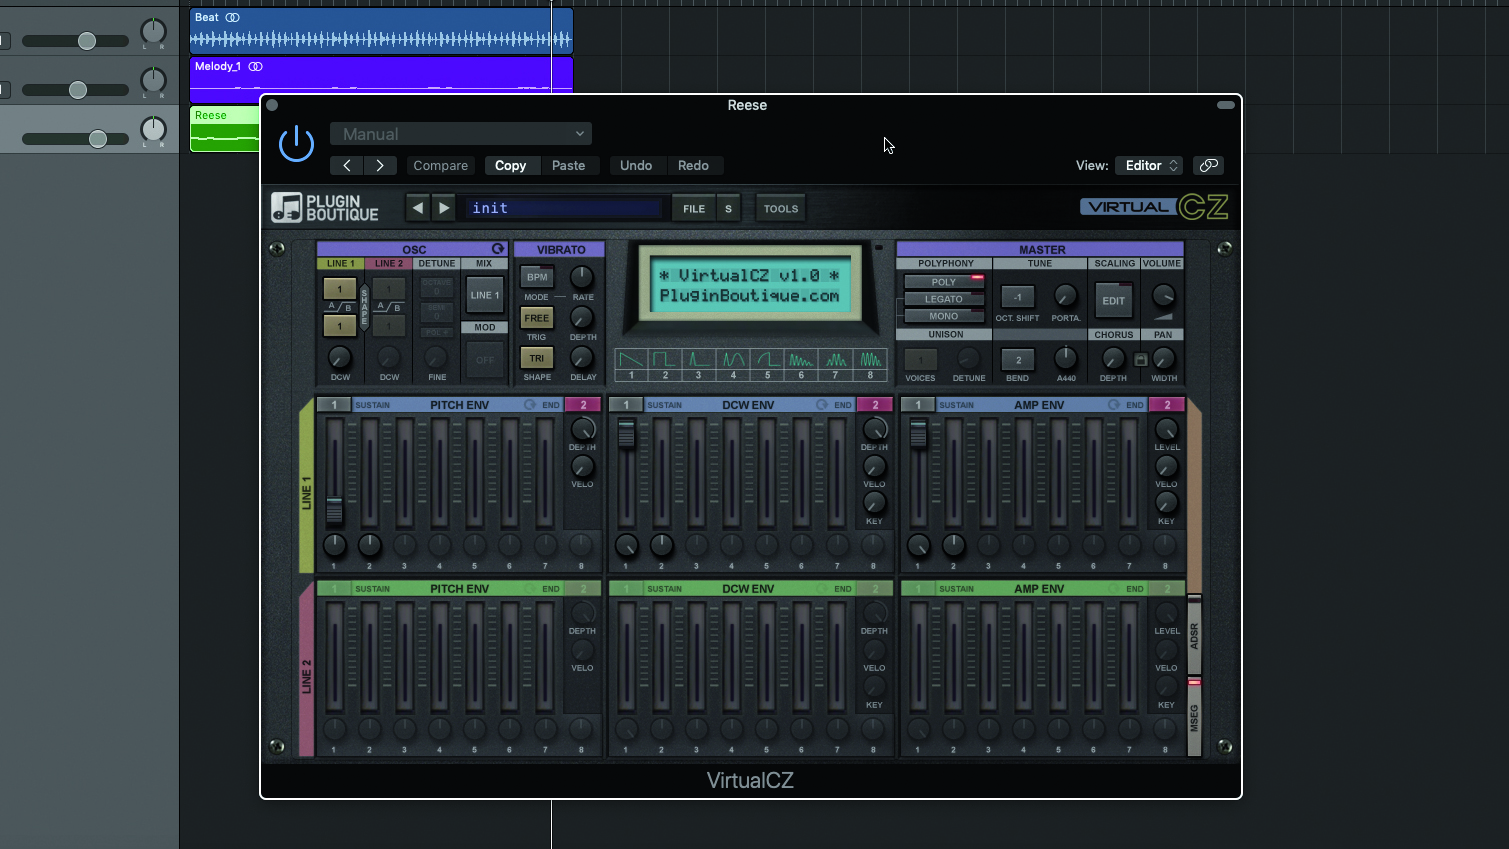The height and width of the screenshot is (849, 1509).
Task: Open the plugin link chain icon
Action: point(1208,165)
